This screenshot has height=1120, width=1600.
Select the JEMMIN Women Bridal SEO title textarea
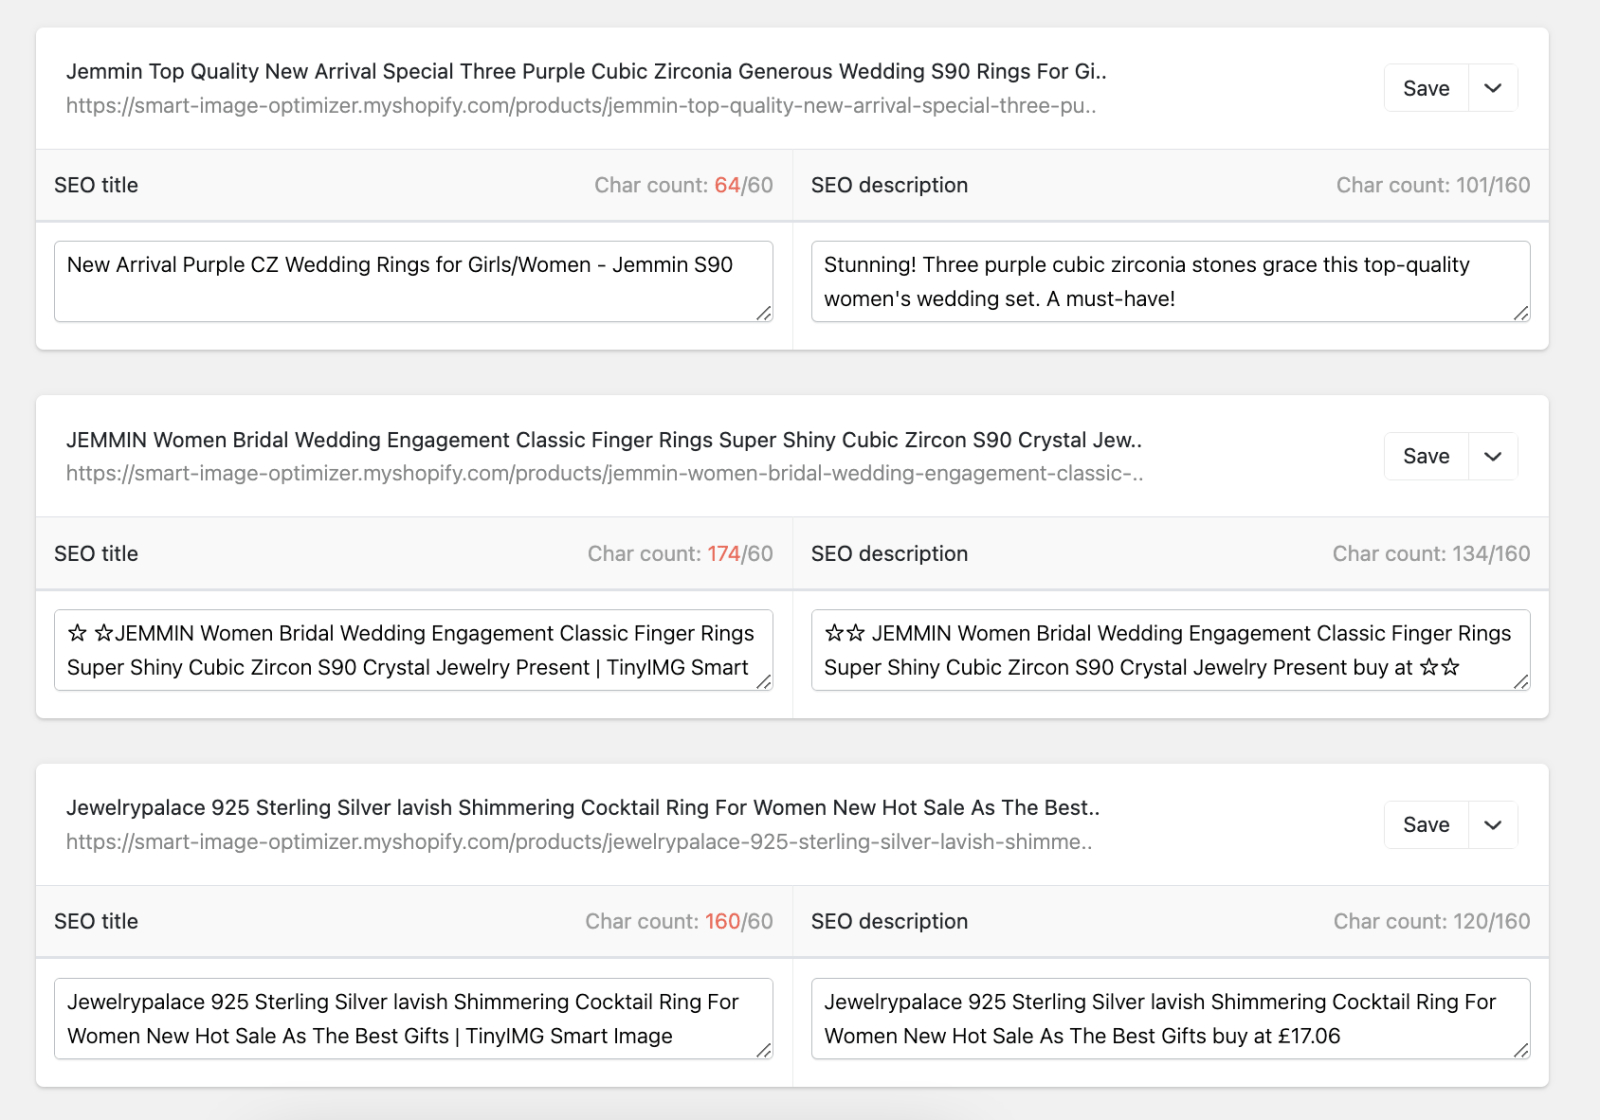click(412, 649)
